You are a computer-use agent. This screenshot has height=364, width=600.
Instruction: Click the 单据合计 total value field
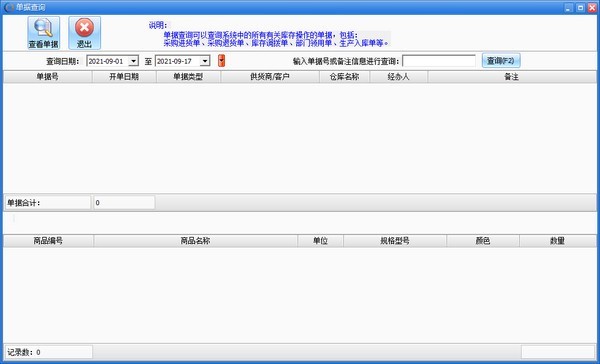pyautogui.click(x=124, y=202)
